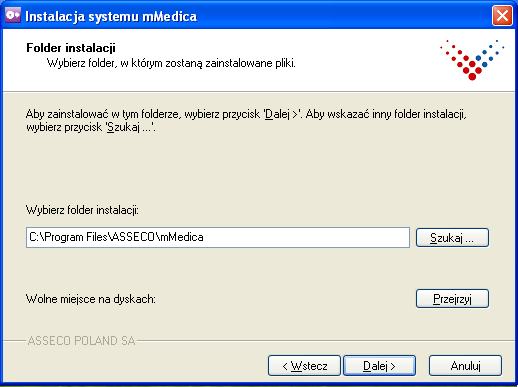Close the mMedica installer window
This screenshot has height=387, width=518.
(502, 16)
